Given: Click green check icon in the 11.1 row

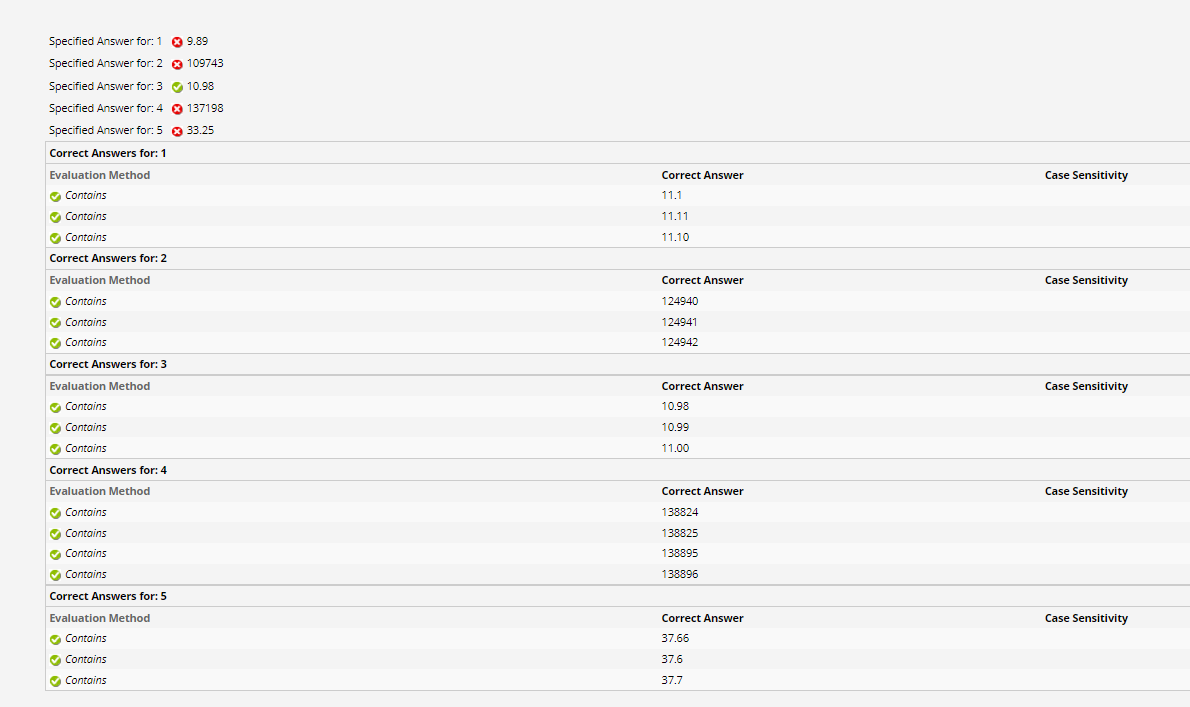Looking at the screenshot, I should [55, 196].
